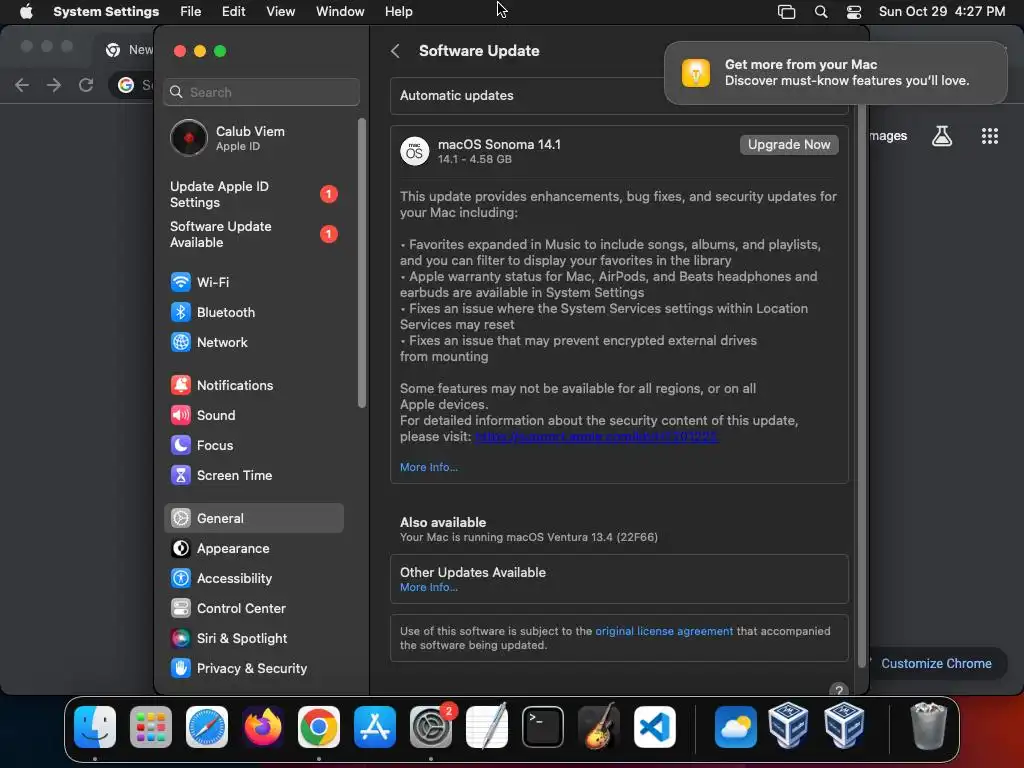Open the Window menu
This screenshot has width=1024, height=768.
[x=340, y=12]
